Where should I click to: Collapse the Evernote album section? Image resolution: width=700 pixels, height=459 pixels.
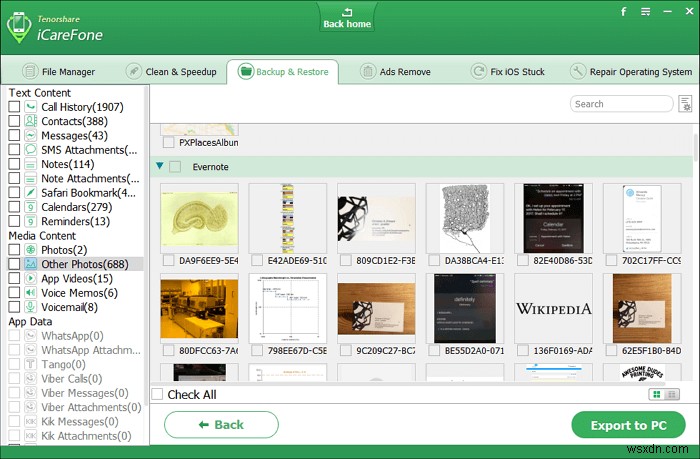tap(160, 166)
